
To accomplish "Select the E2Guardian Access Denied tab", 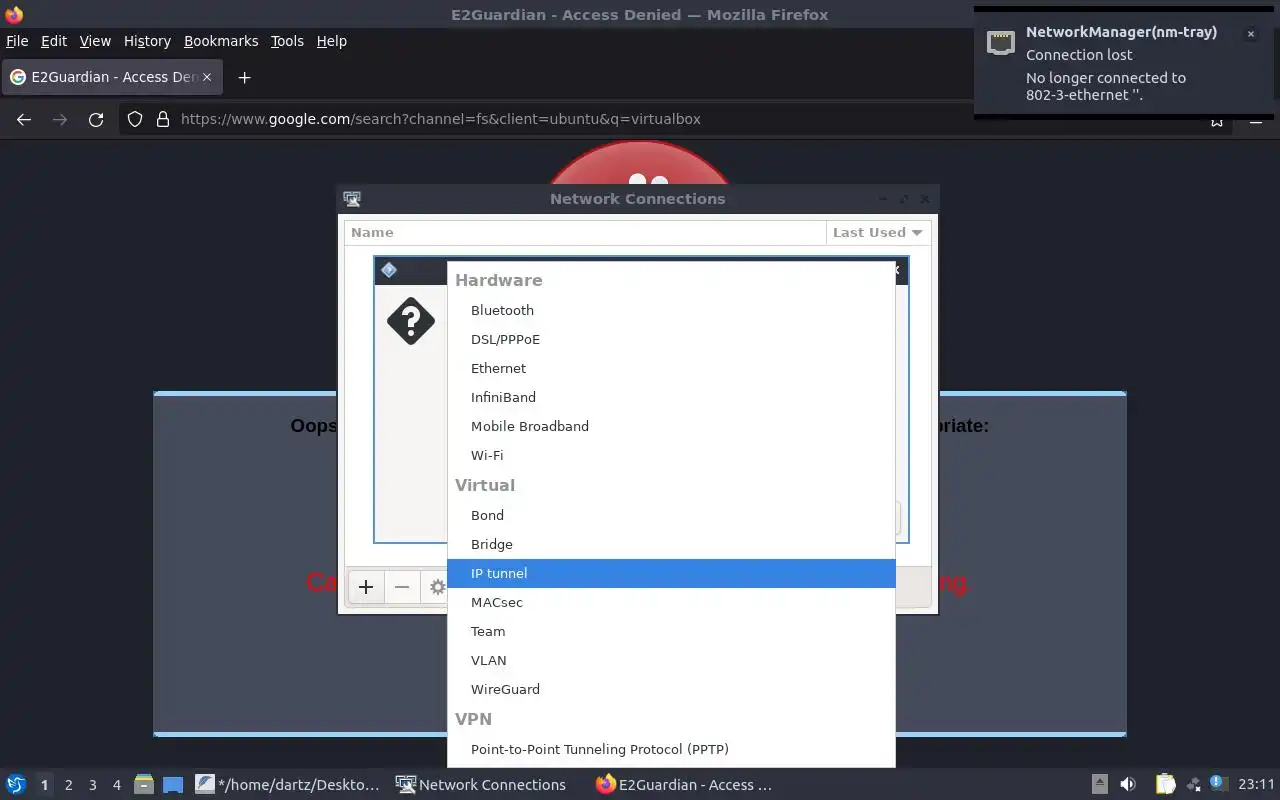I will click(112, 77).
